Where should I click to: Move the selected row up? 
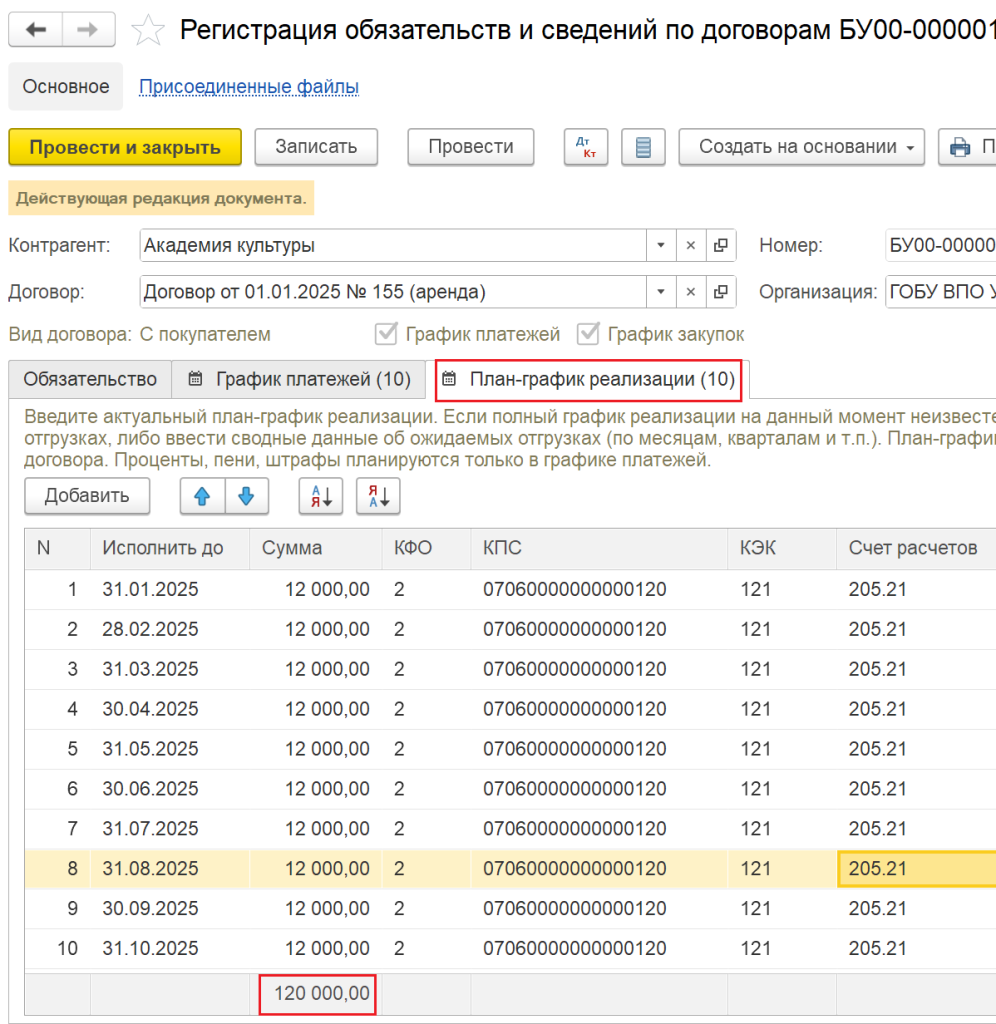coord(202,496)
